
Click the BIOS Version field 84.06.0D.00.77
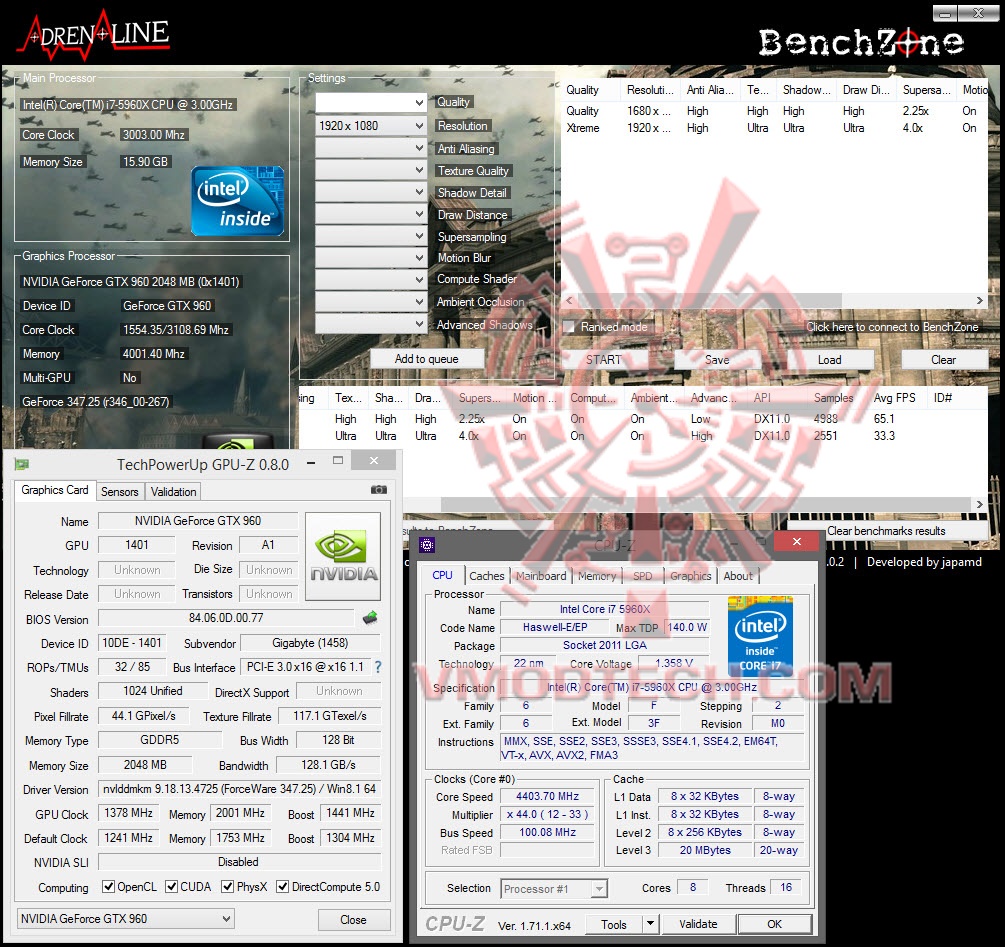coord(226,618)
